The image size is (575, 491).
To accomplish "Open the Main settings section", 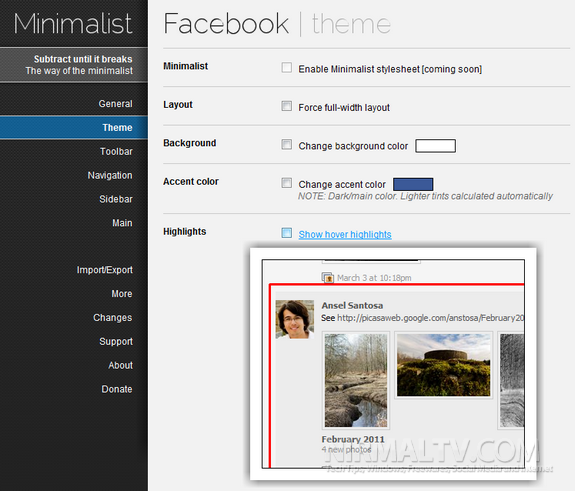I will (x=122, y=223).
